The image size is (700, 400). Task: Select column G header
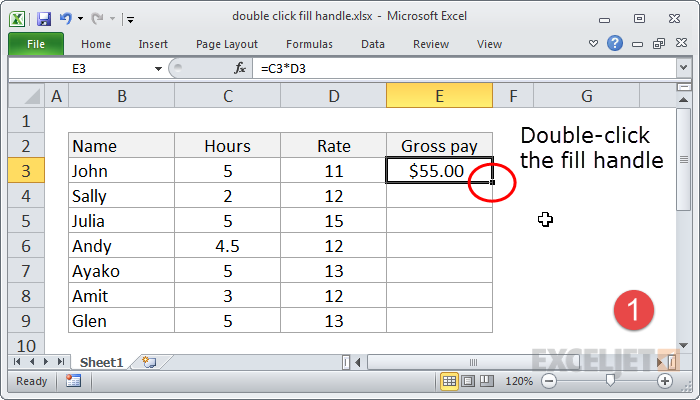point(587,96)
